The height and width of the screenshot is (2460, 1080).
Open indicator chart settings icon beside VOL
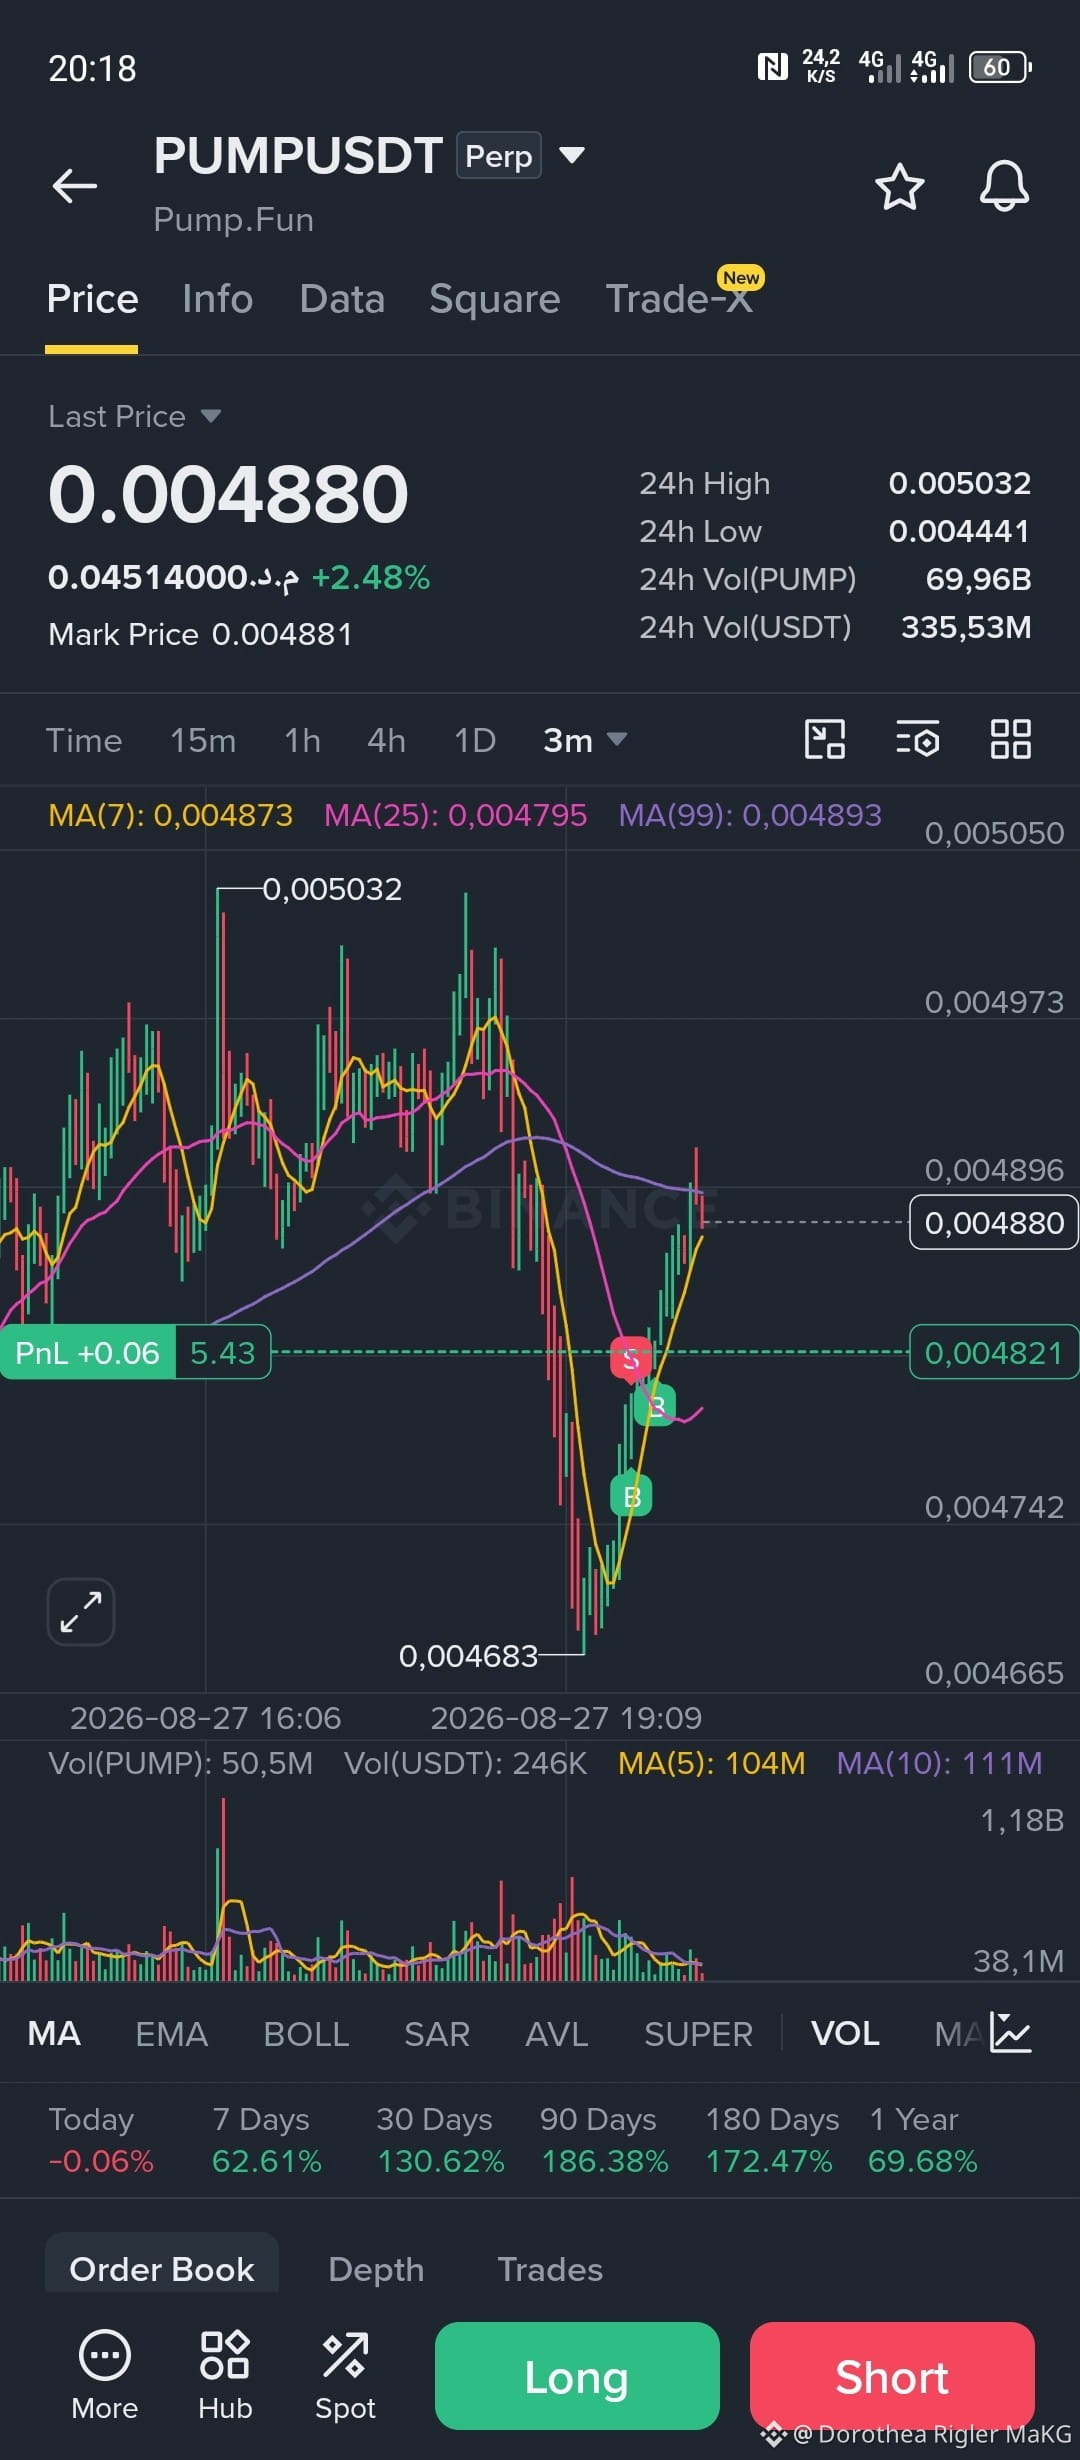point(1010,2033)
